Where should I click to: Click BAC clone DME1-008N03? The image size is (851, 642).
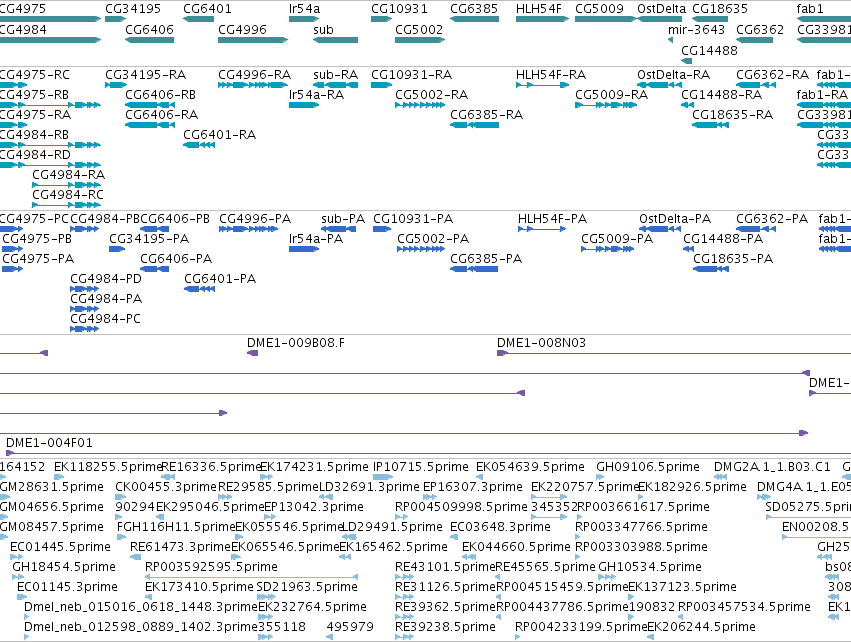coord(542,343)
